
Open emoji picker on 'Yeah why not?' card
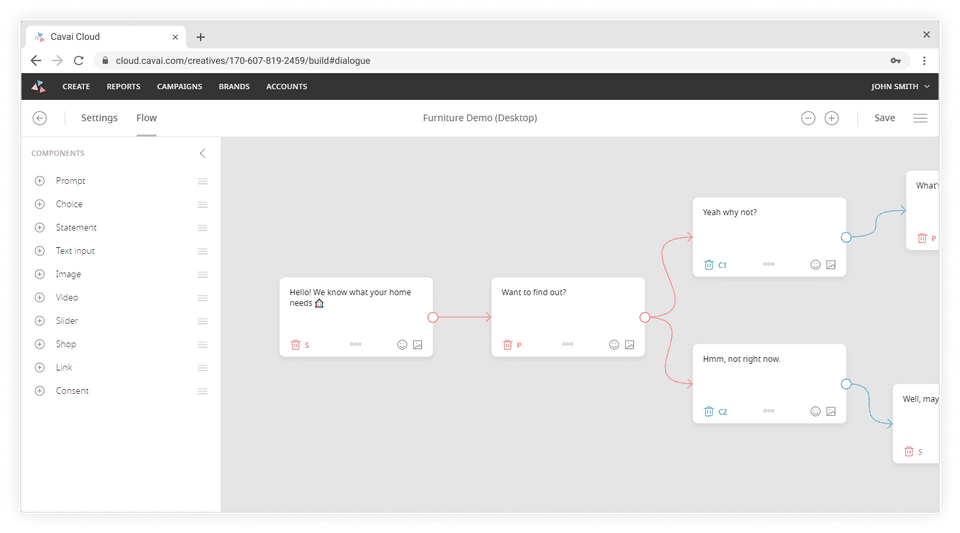pyautogui.click(x=816, y=265)
